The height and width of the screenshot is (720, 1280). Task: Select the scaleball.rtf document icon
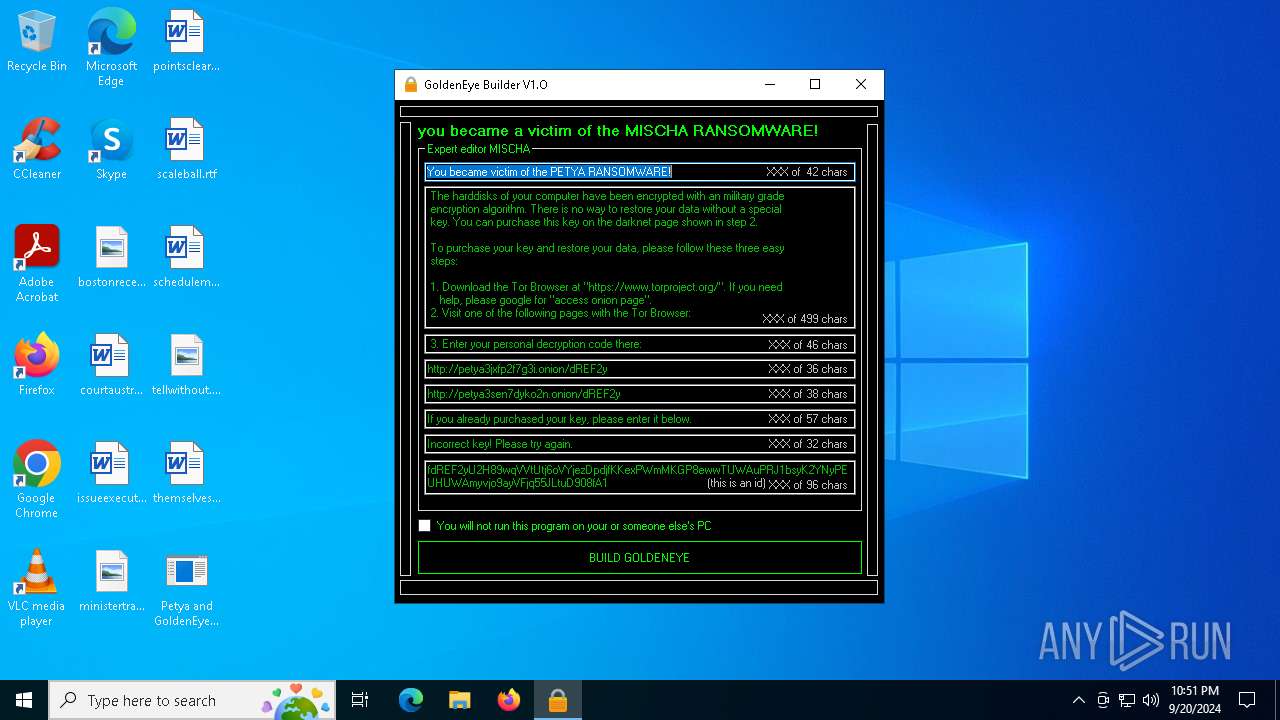point(186,150)
